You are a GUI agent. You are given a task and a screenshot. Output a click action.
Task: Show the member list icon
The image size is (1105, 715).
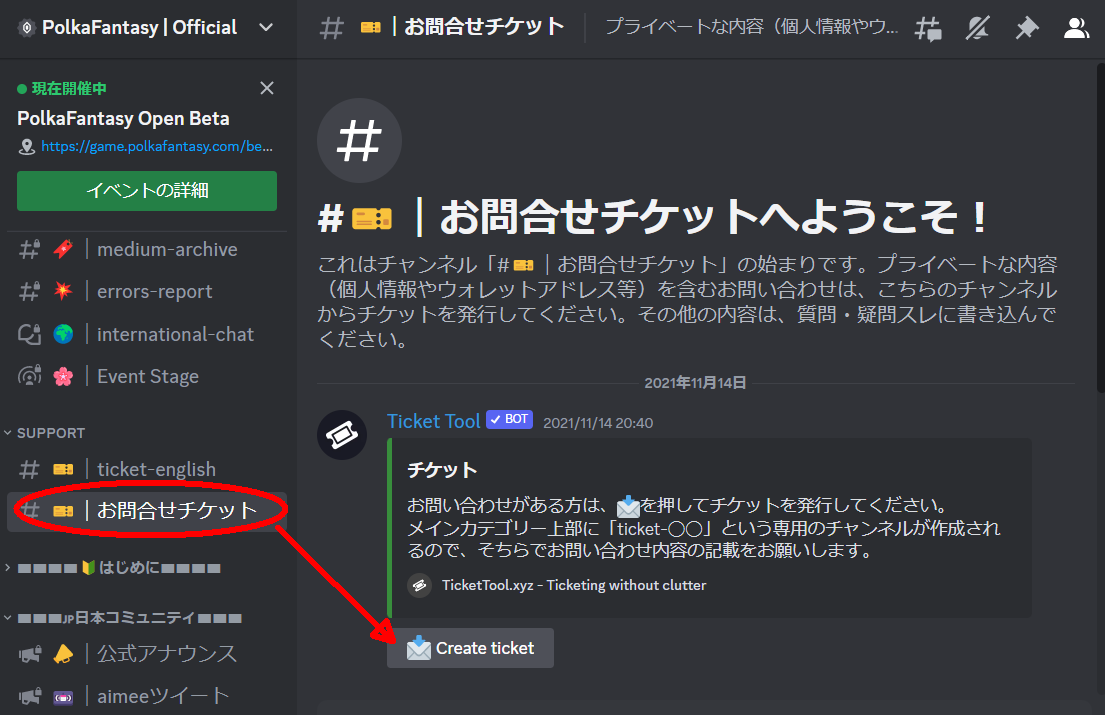point(1076,28)
